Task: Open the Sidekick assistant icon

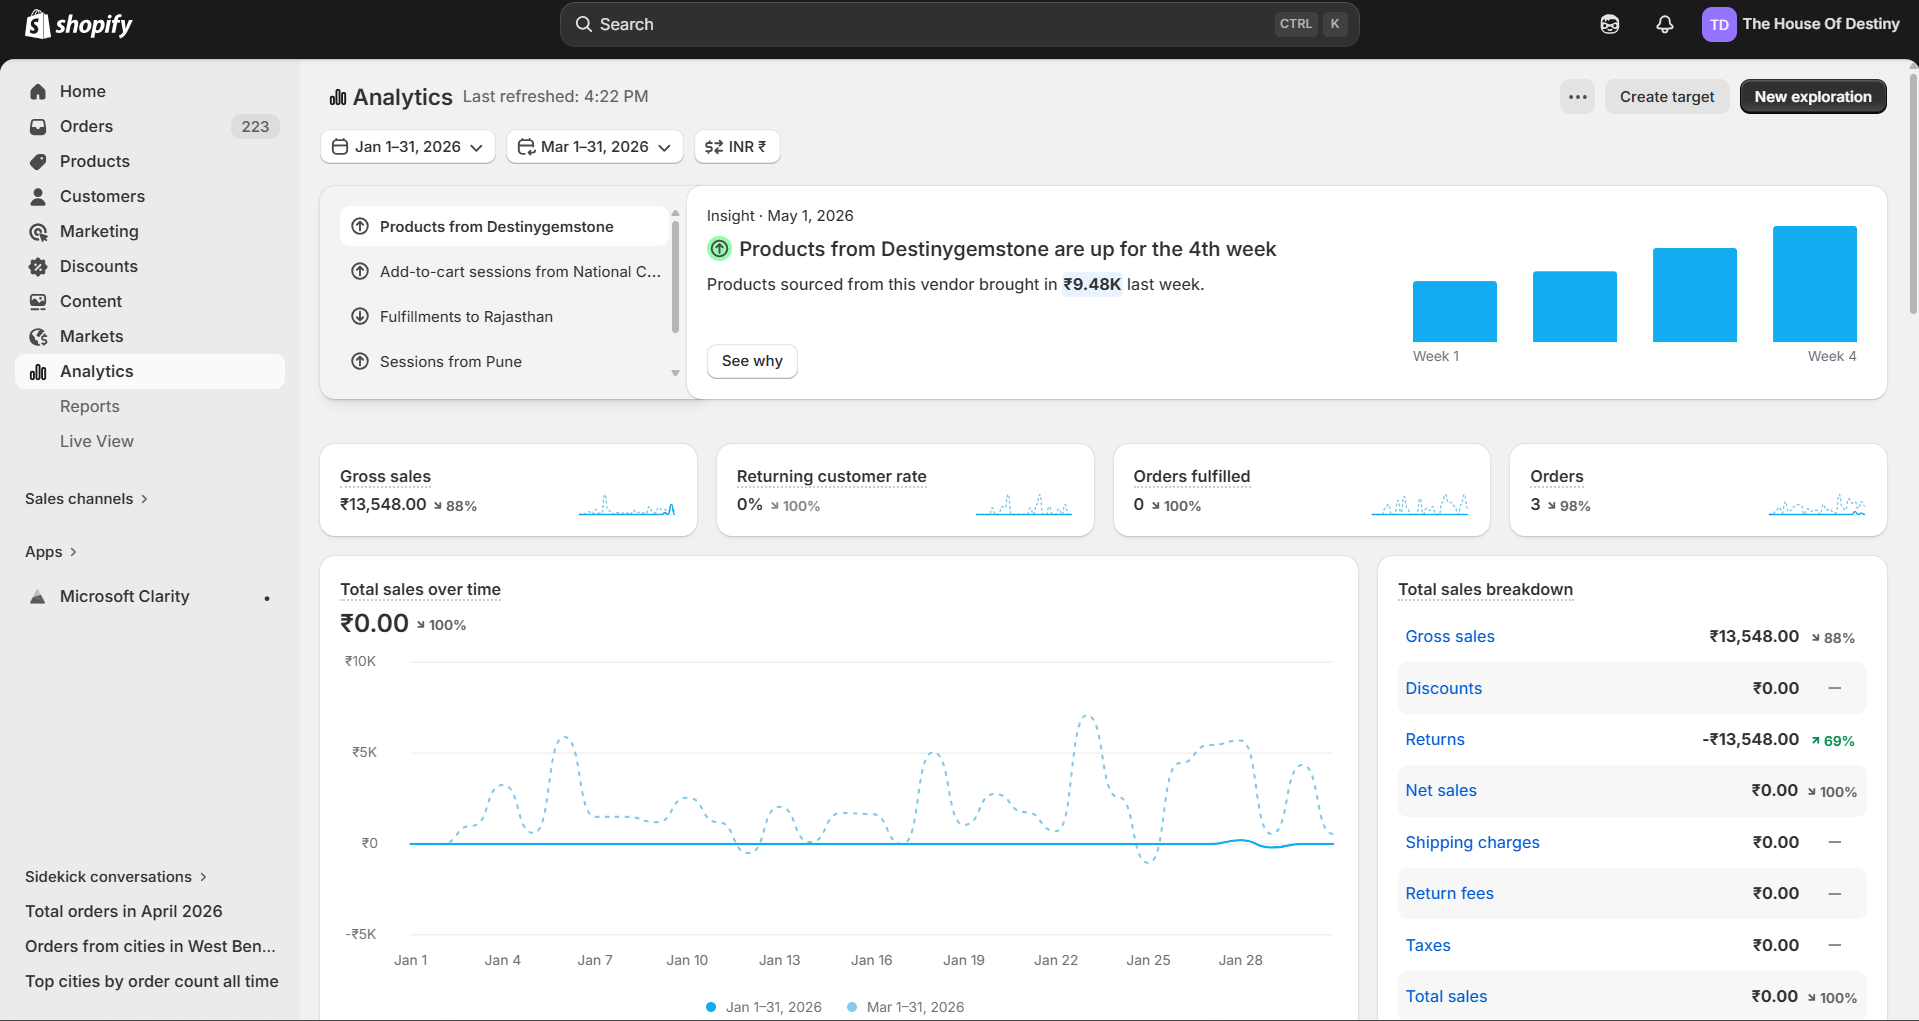Action: tap(1609, 24)
